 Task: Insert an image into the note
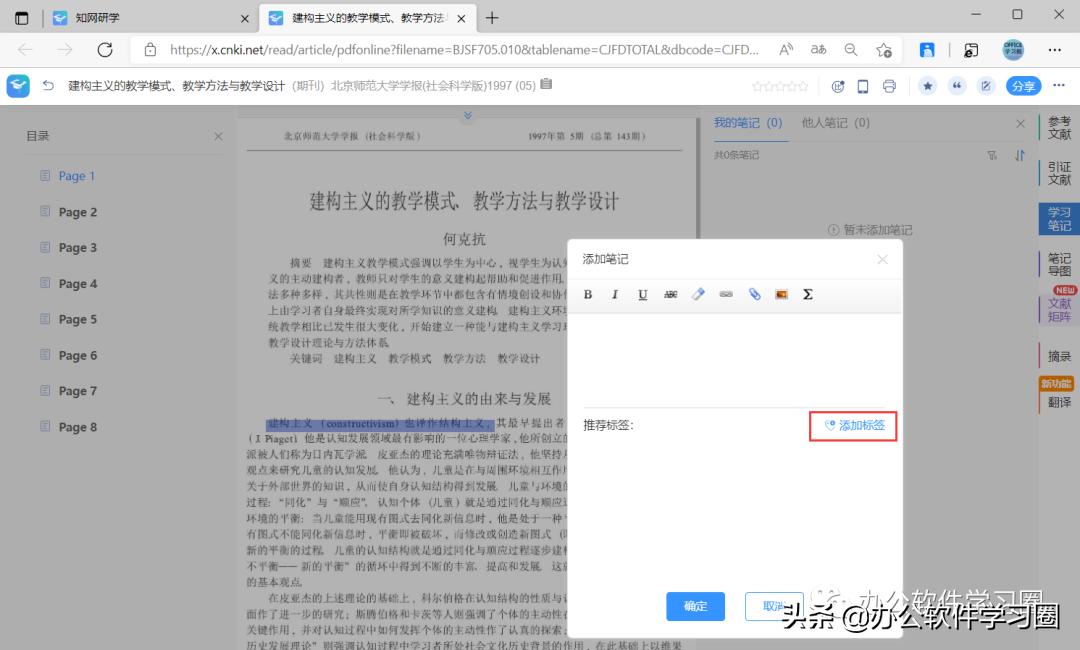[781, 294]
